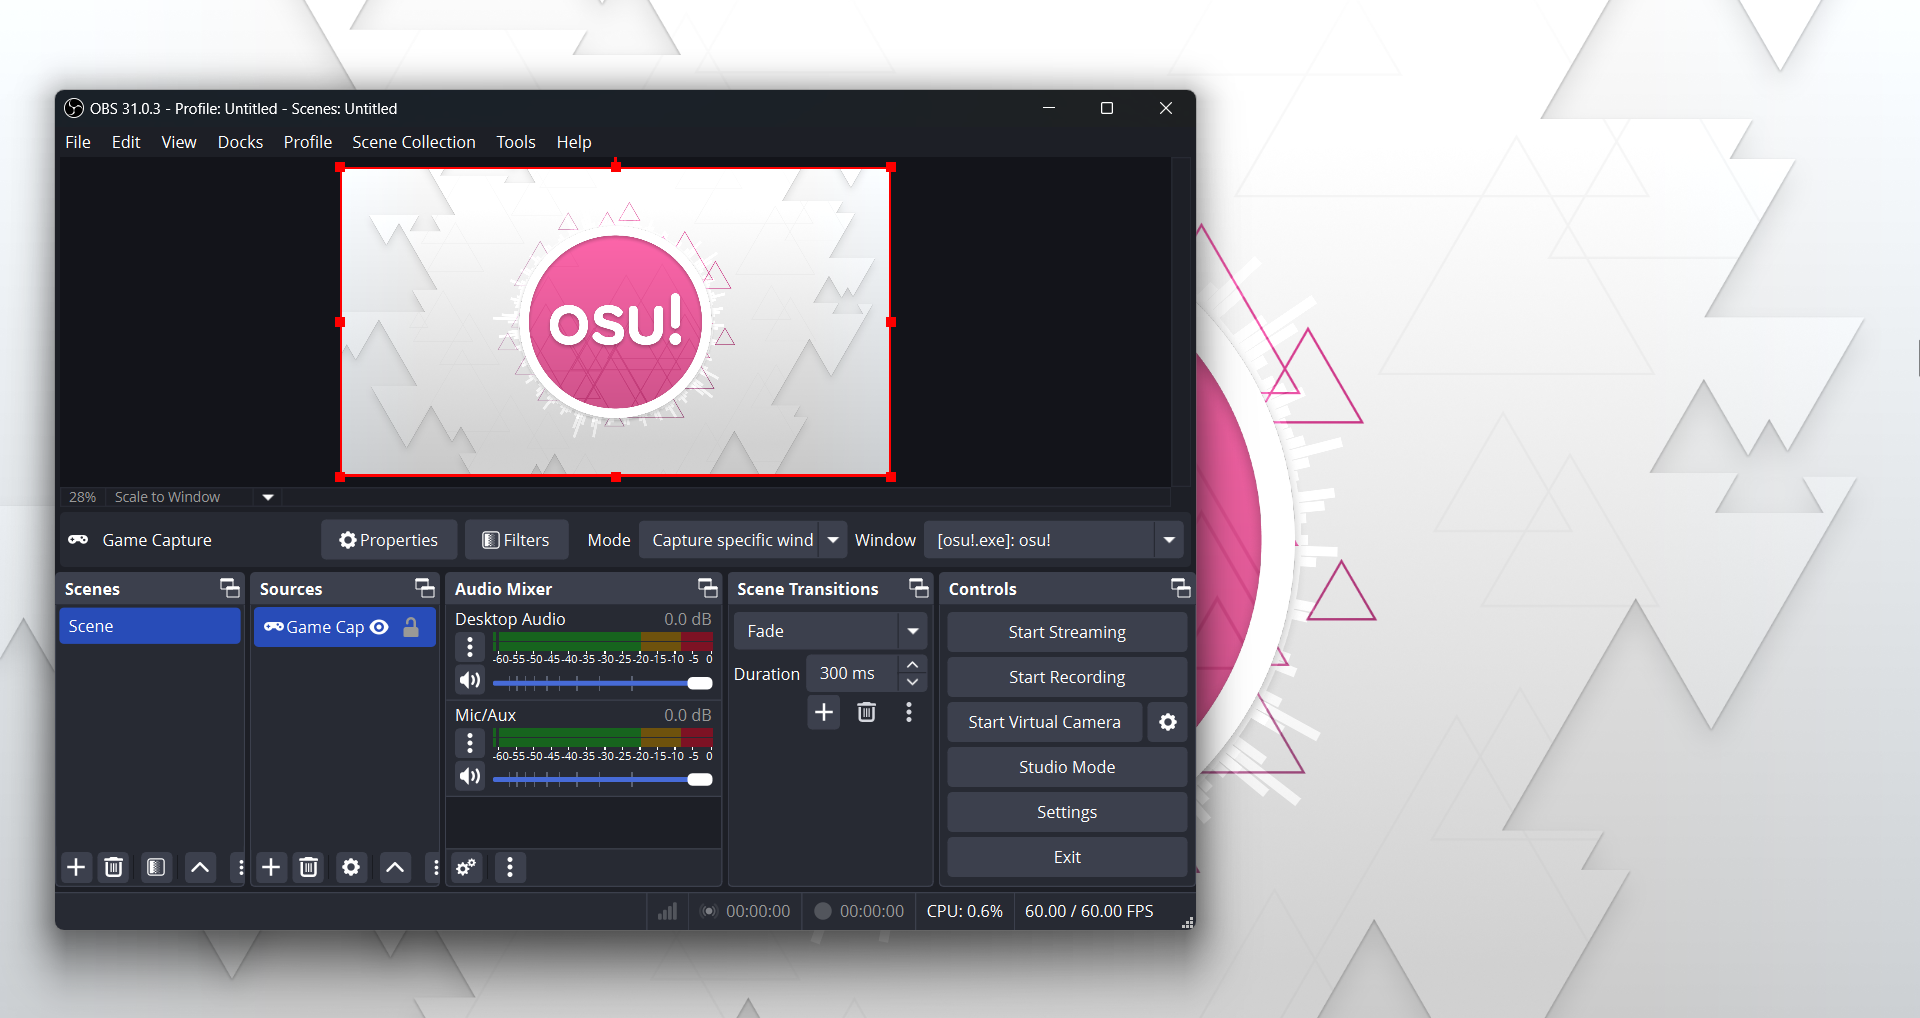Add a configurable scene transition

(x=824, y=712)
